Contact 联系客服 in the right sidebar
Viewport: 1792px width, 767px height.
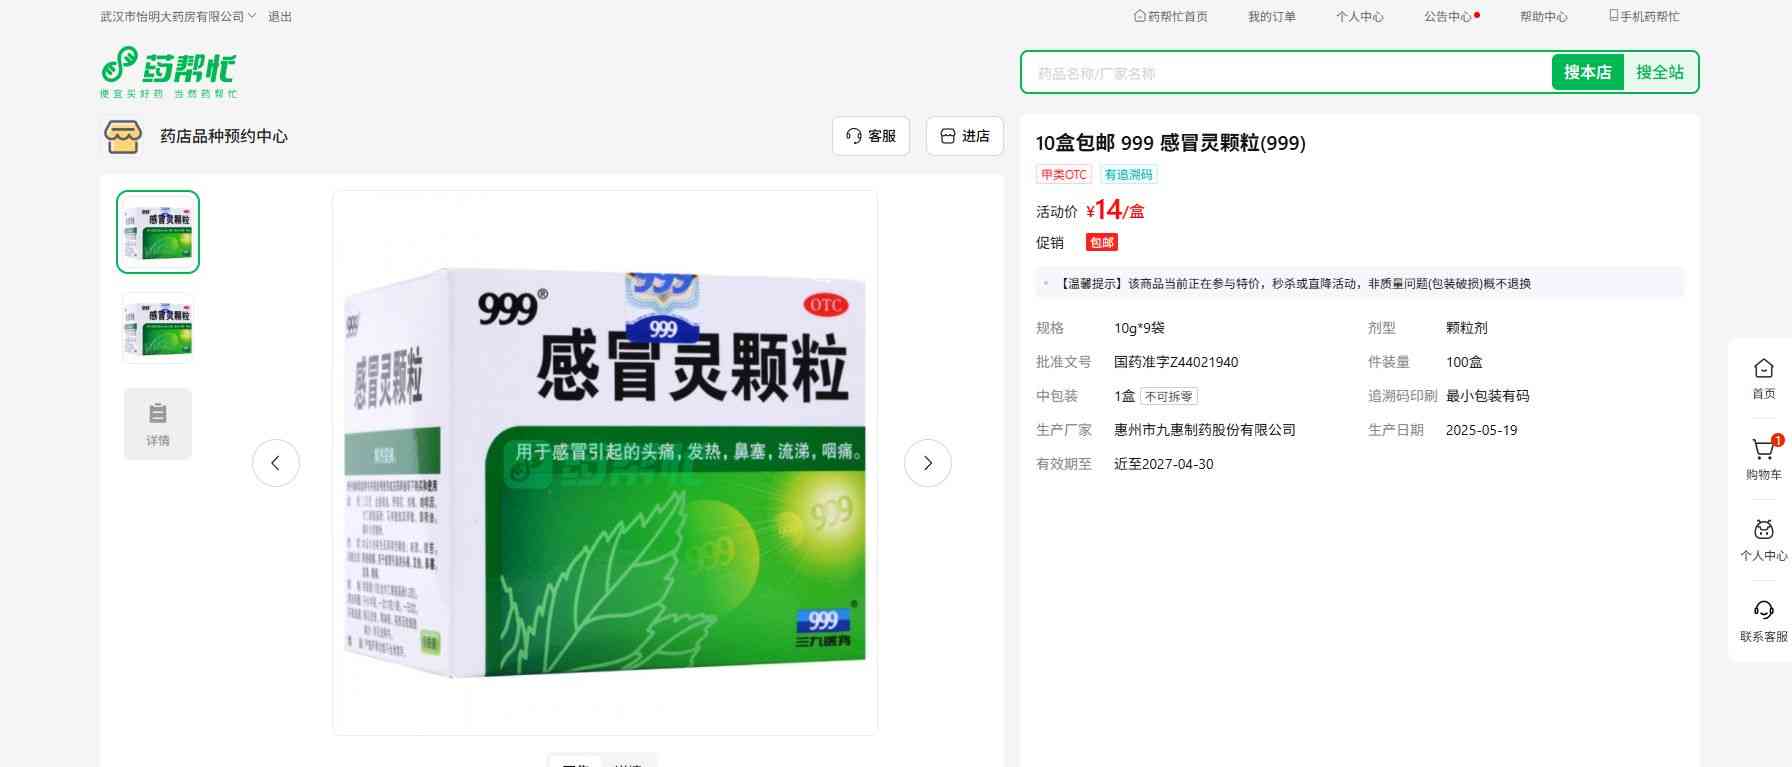(1763, 620)
